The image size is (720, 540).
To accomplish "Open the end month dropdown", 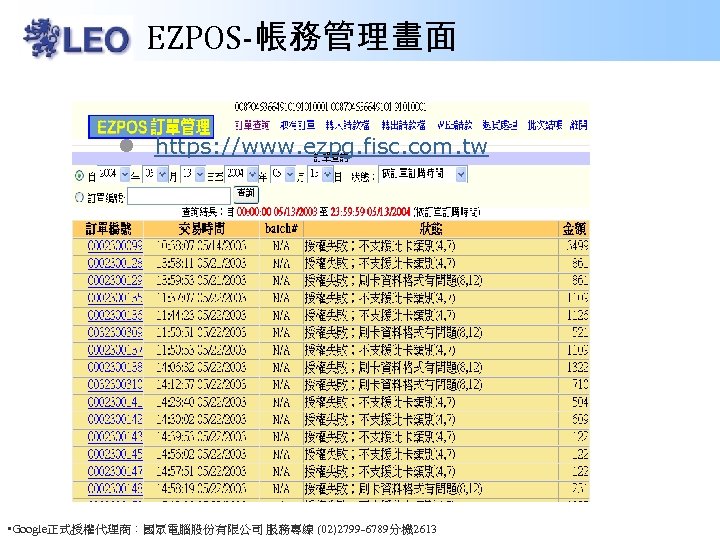I will [290, 174].
